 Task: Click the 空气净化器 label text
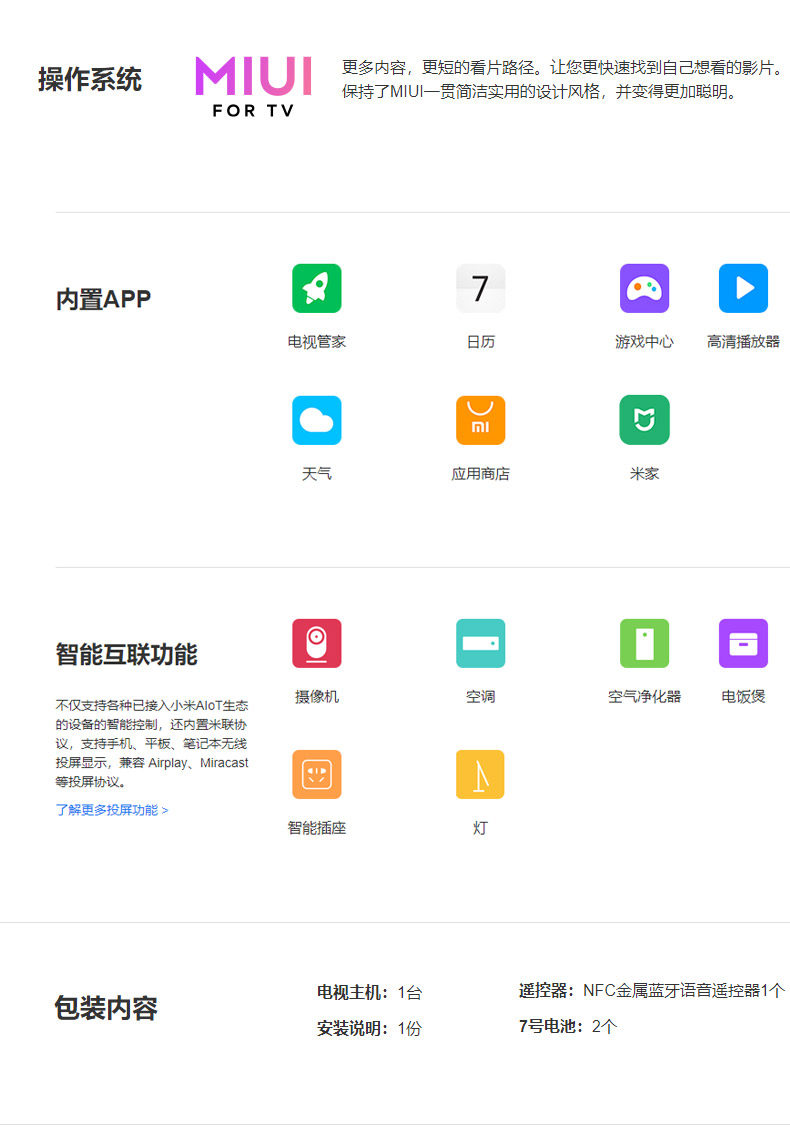pyautogui.click(x=644, y=696)
